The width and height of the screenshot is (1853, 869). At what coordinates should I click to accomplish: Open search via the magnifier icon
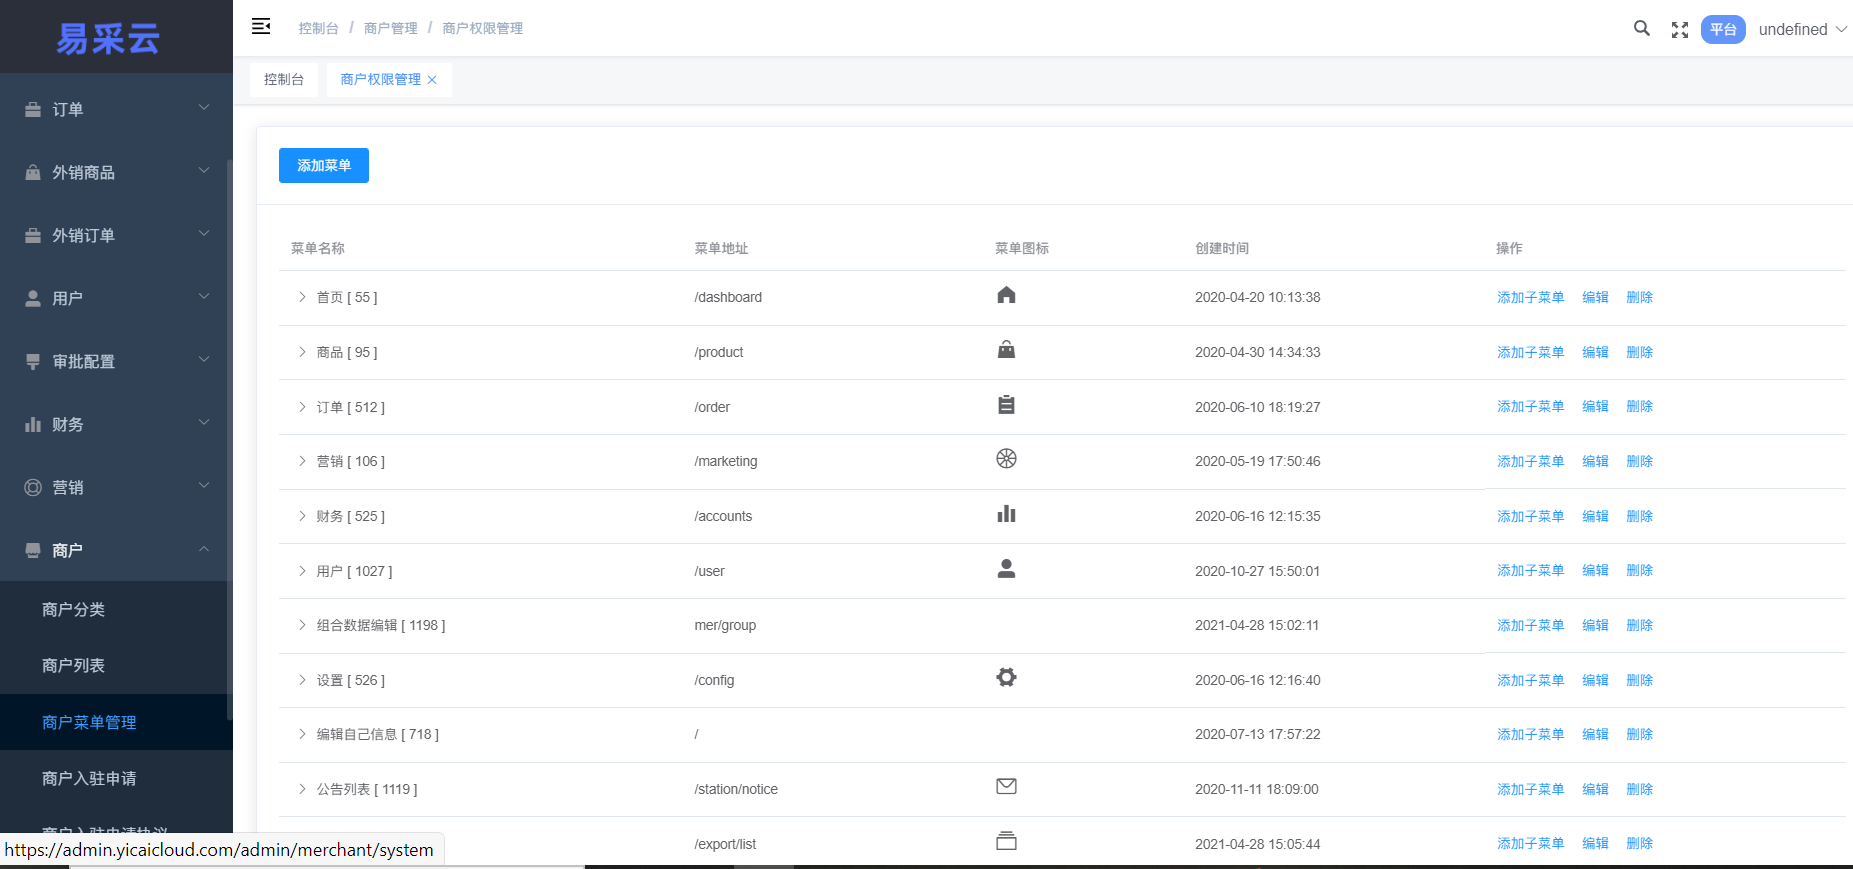[1641, 29]
